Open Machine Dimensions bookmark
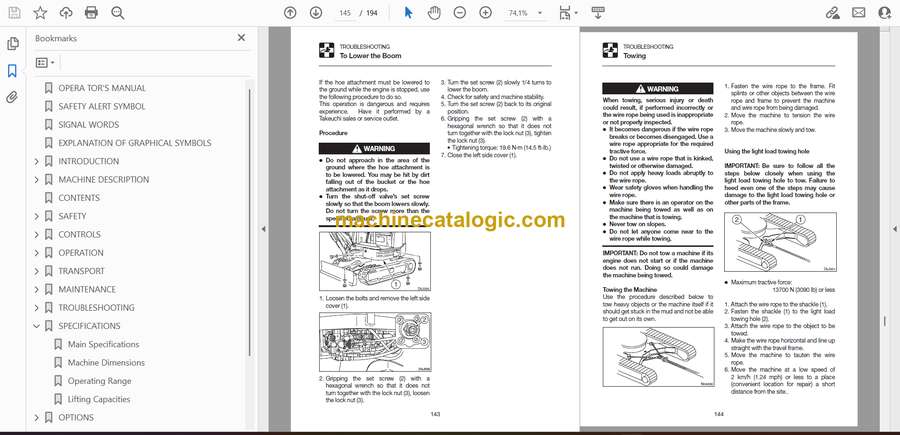This screenshot has width=900, height=435. 106,363
